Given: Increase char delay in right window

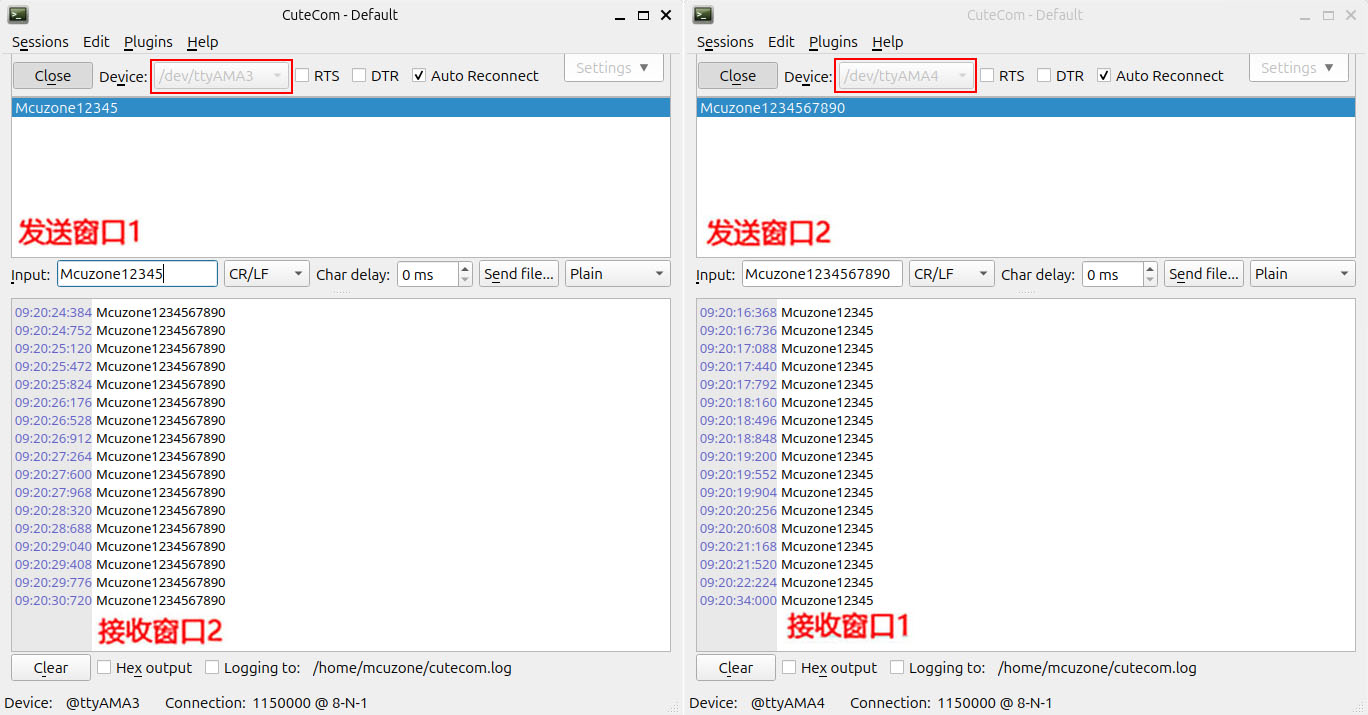Looking at the screenshot, I should click(1150, 268).
